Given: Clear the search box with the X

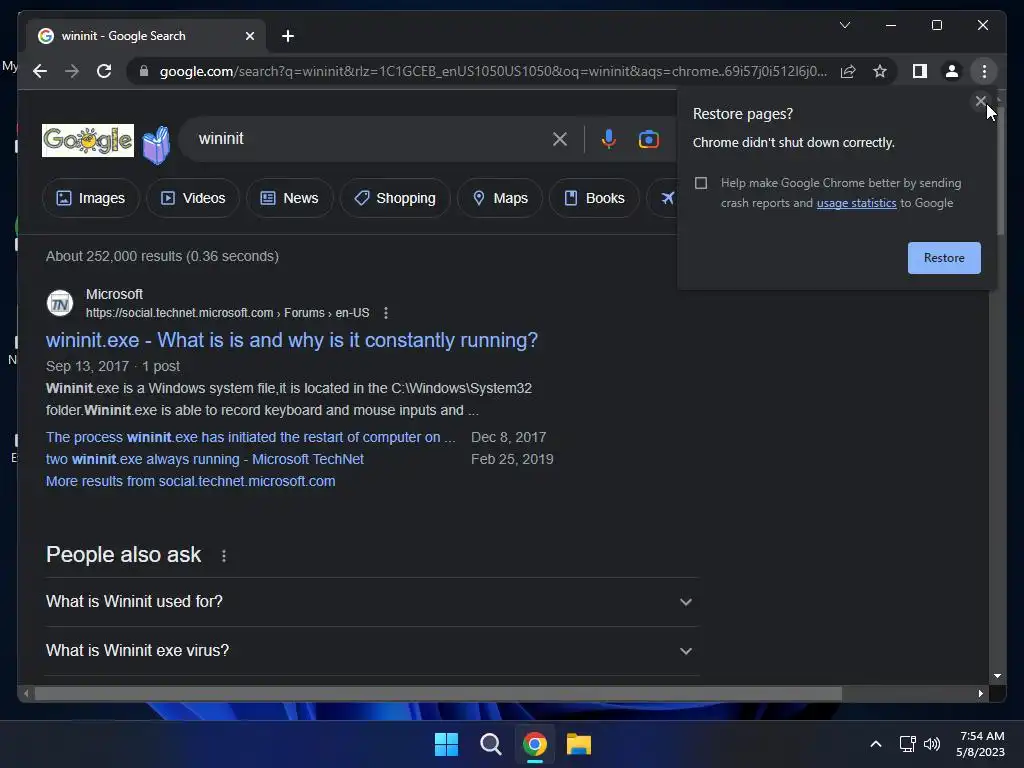Looking at the screenshot, I should pyautogui.click(x=560, y=139).
